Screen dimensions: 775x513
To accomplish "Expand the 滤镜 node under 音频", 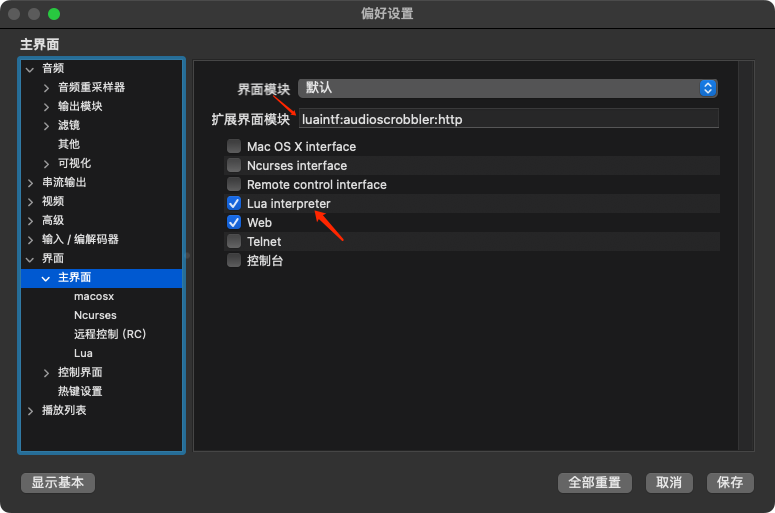I will 46,126.
